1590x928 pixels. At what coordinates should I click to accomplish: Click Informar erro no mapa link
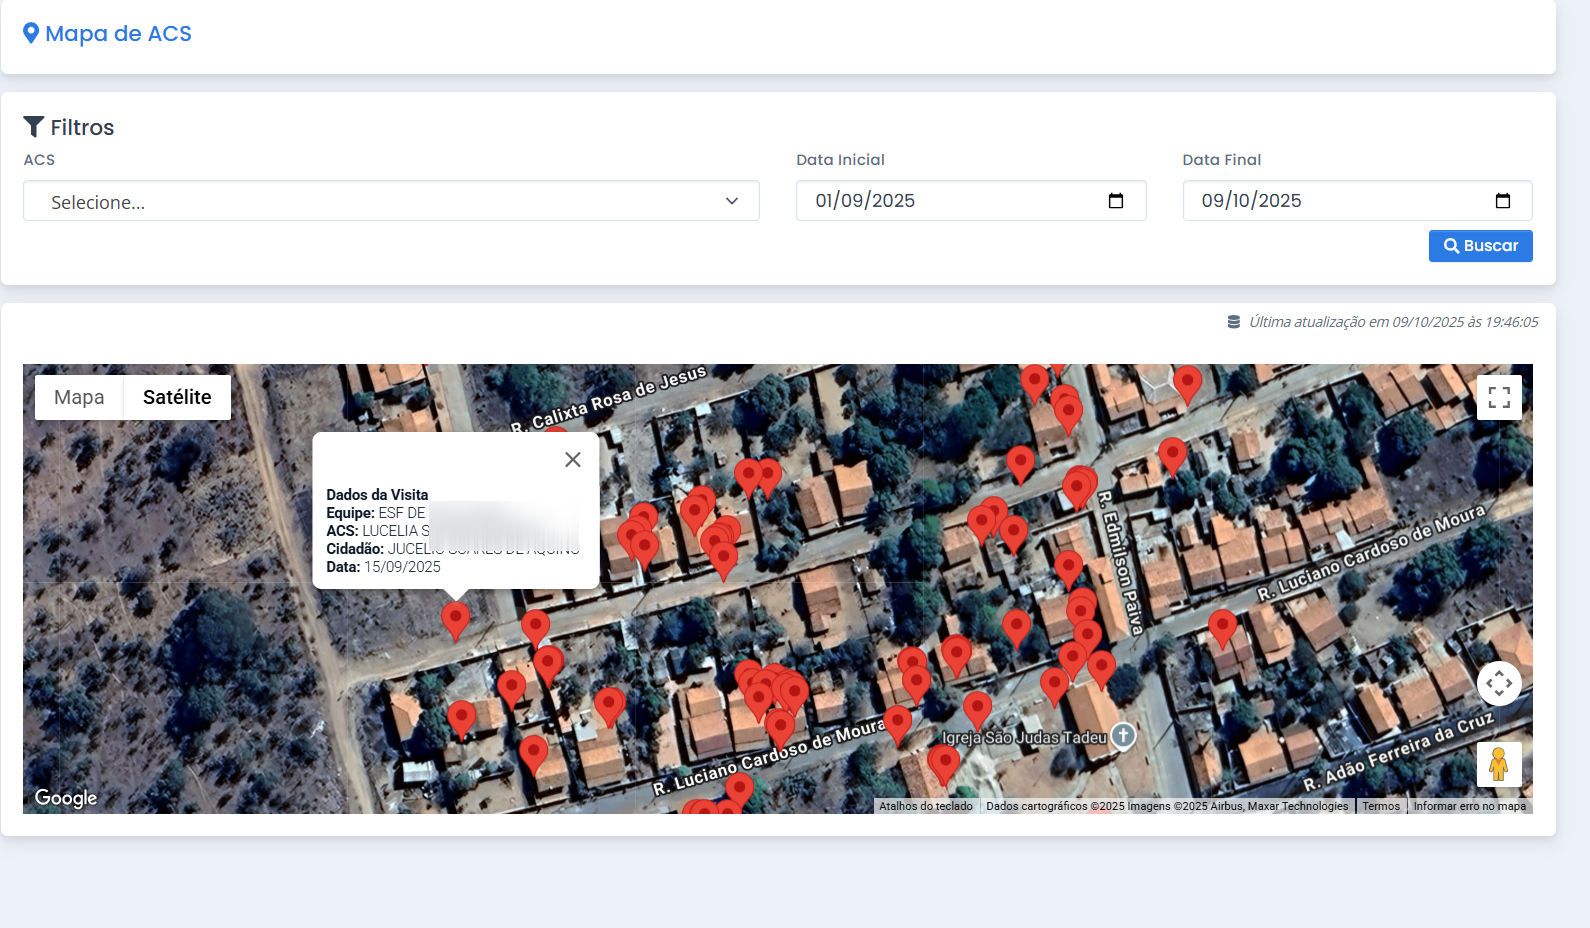[1470, 806]
